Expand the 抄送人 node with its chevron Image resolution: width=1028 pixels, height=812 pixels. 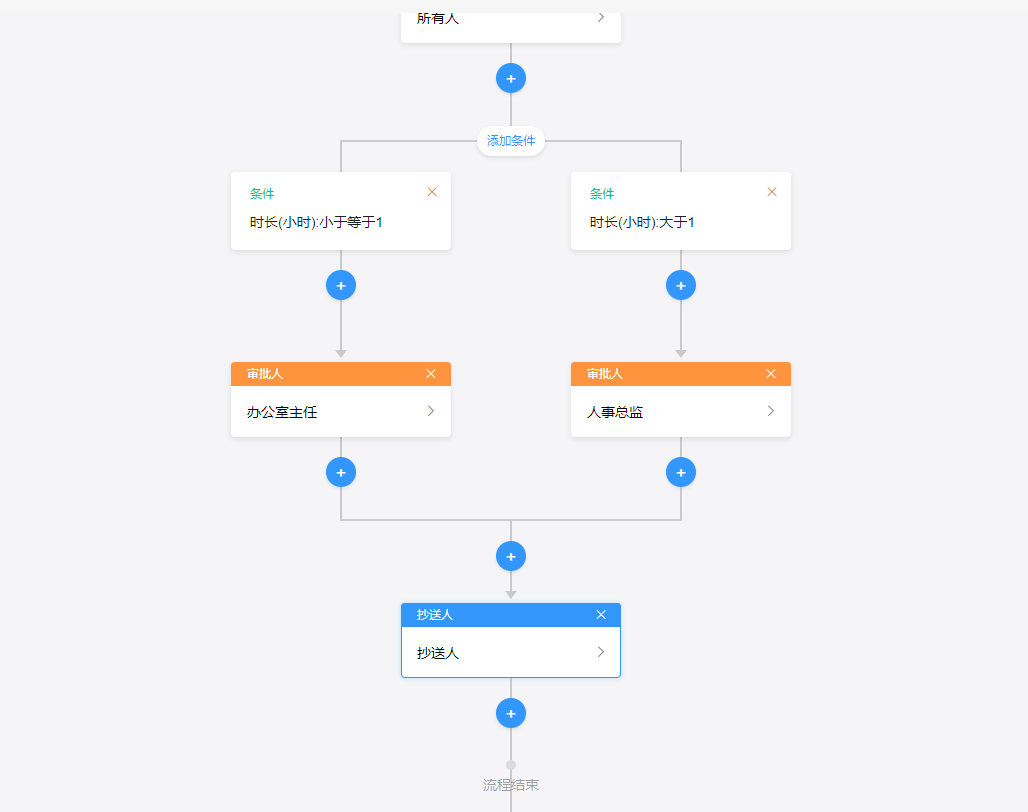[600, 651]
